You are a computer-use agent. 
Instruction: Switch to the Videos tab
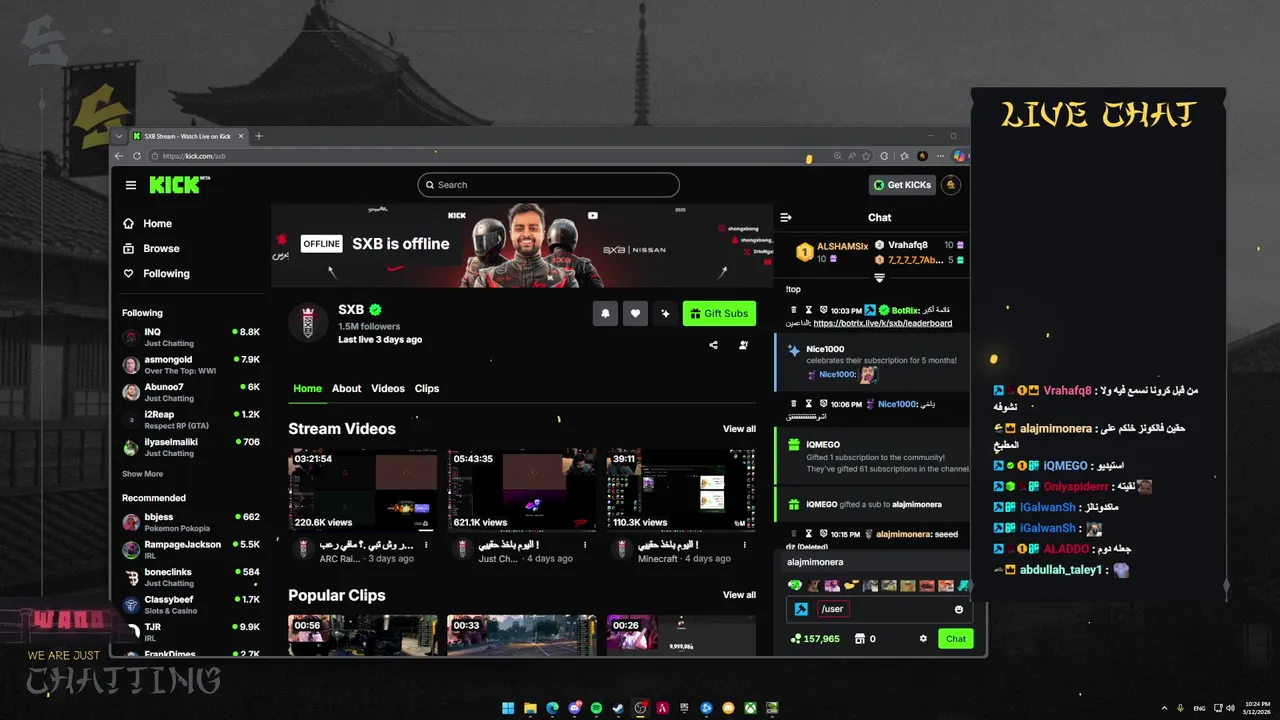click(388, 389)
